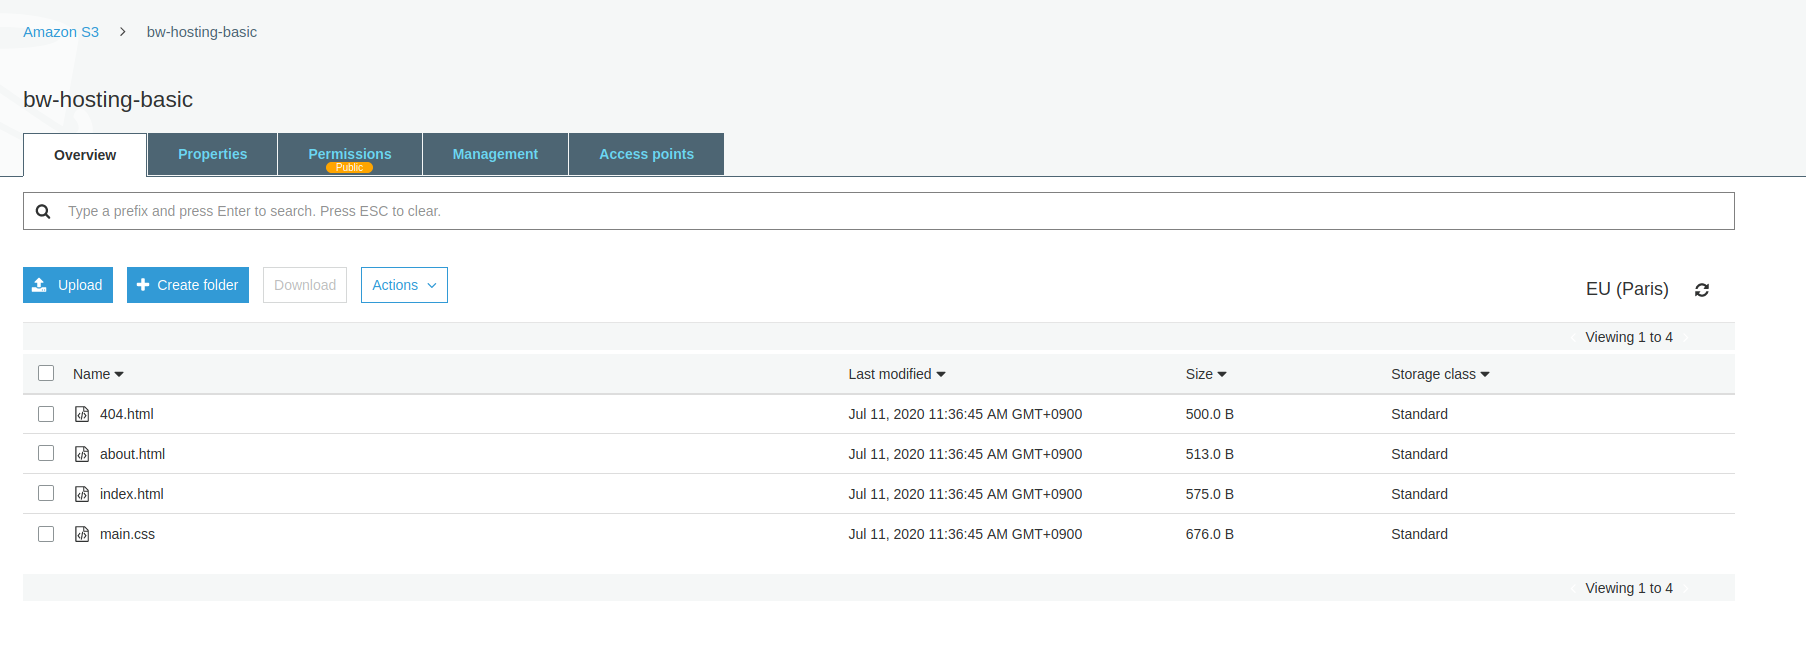The width and height of the screenshot is (1806, 646).
Task: Select the index.html row checkbox
Action: [x=46, y=494]
